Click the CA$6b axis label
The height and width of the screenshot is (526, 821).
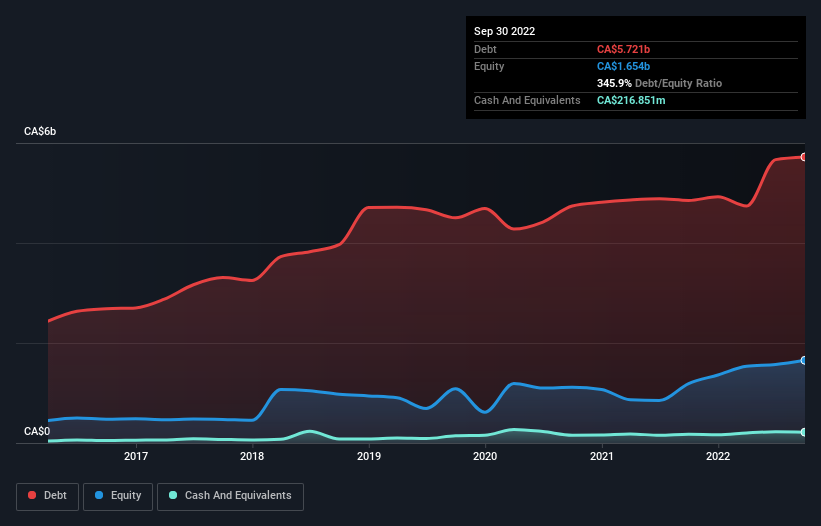click(x=40, y=131)
